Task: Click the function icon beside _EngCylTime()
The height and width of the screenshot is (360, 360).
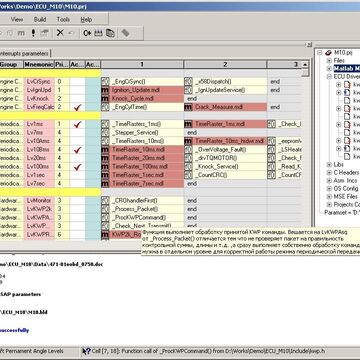Action: click(x=105, y=107)
